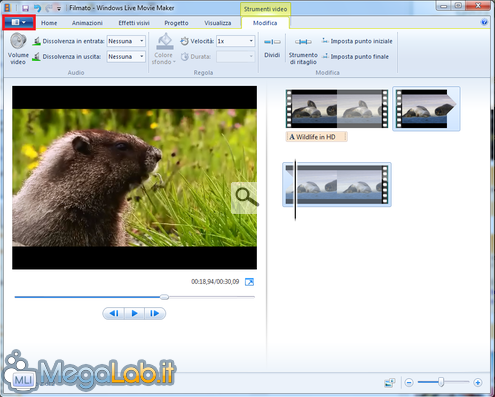The height and width of the screenshot is (397, 495).
Task: Open the Progetto tab
Action: pyautogui.click(x=176, y=23)
